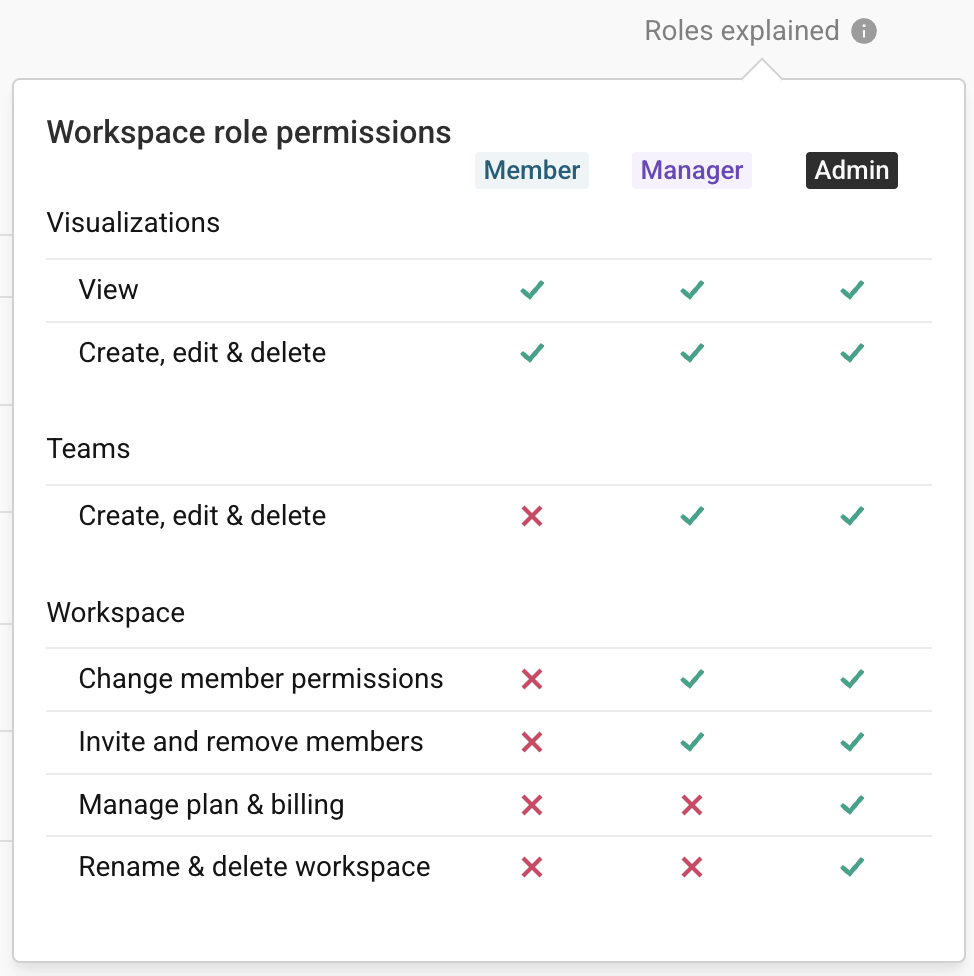The image size is (974, 976).
Task: Click Admin checkmark for Visualizations Create, edit & delete
Action: tap(852, 353)
